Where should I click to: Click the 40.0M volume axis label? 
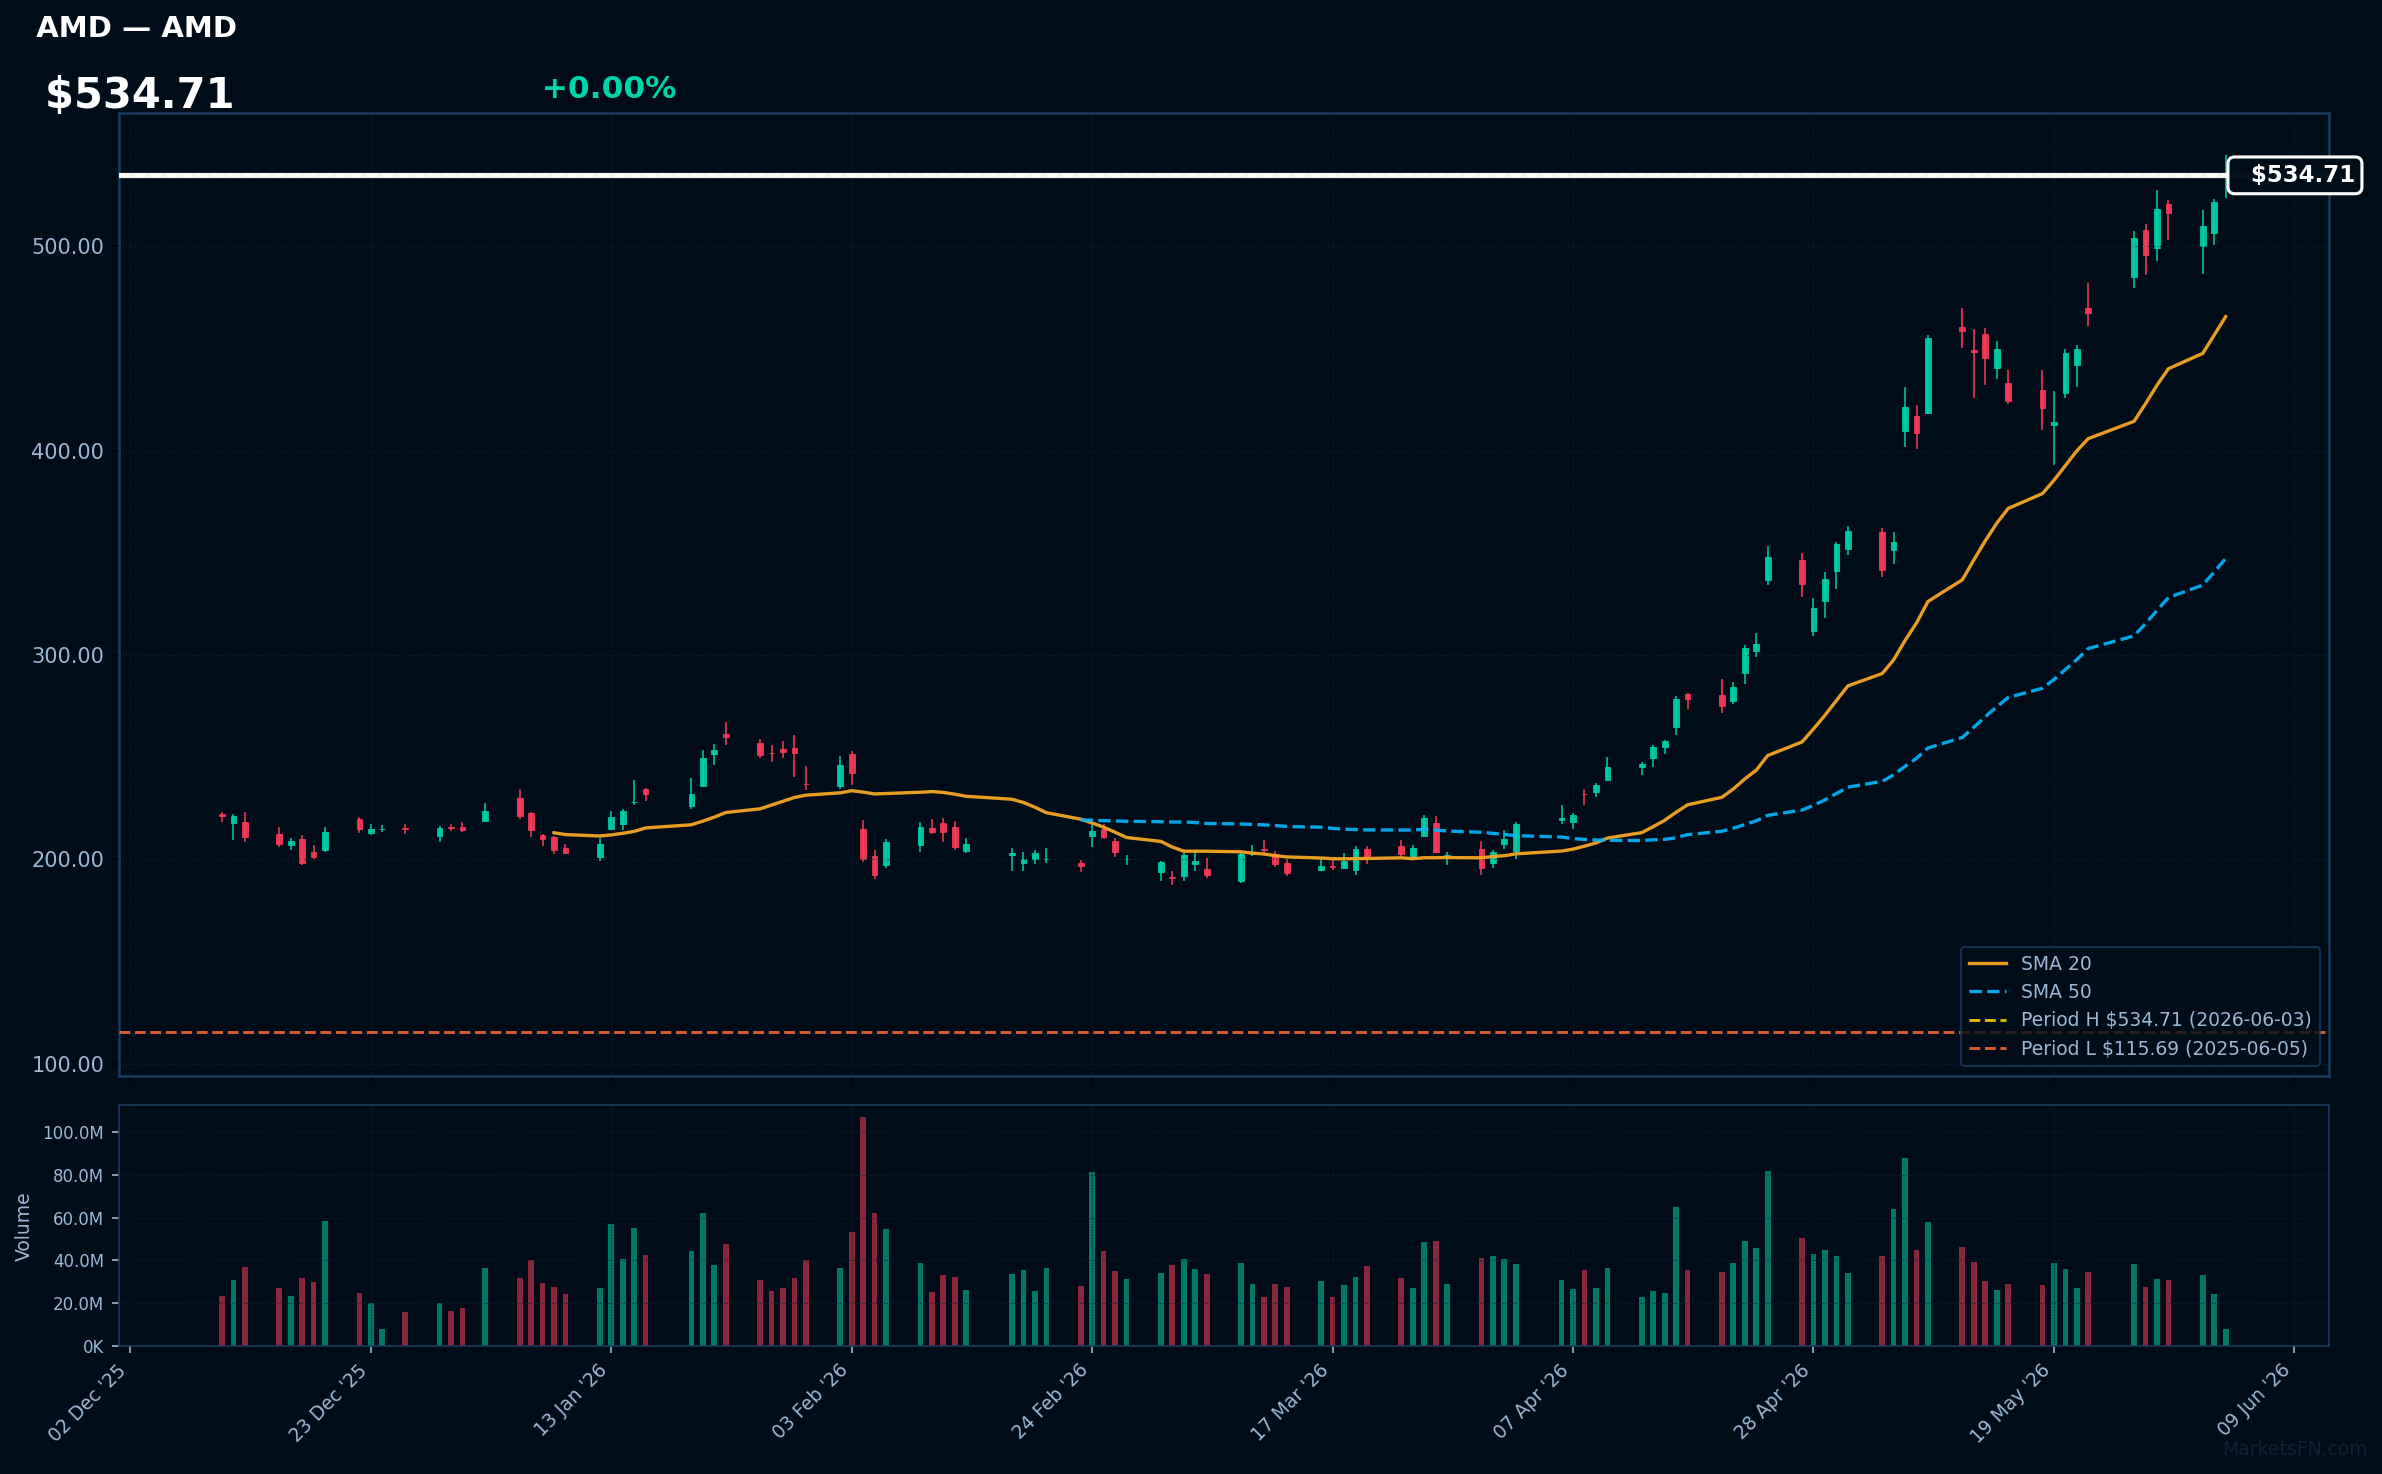click(x=78, y=1261)
